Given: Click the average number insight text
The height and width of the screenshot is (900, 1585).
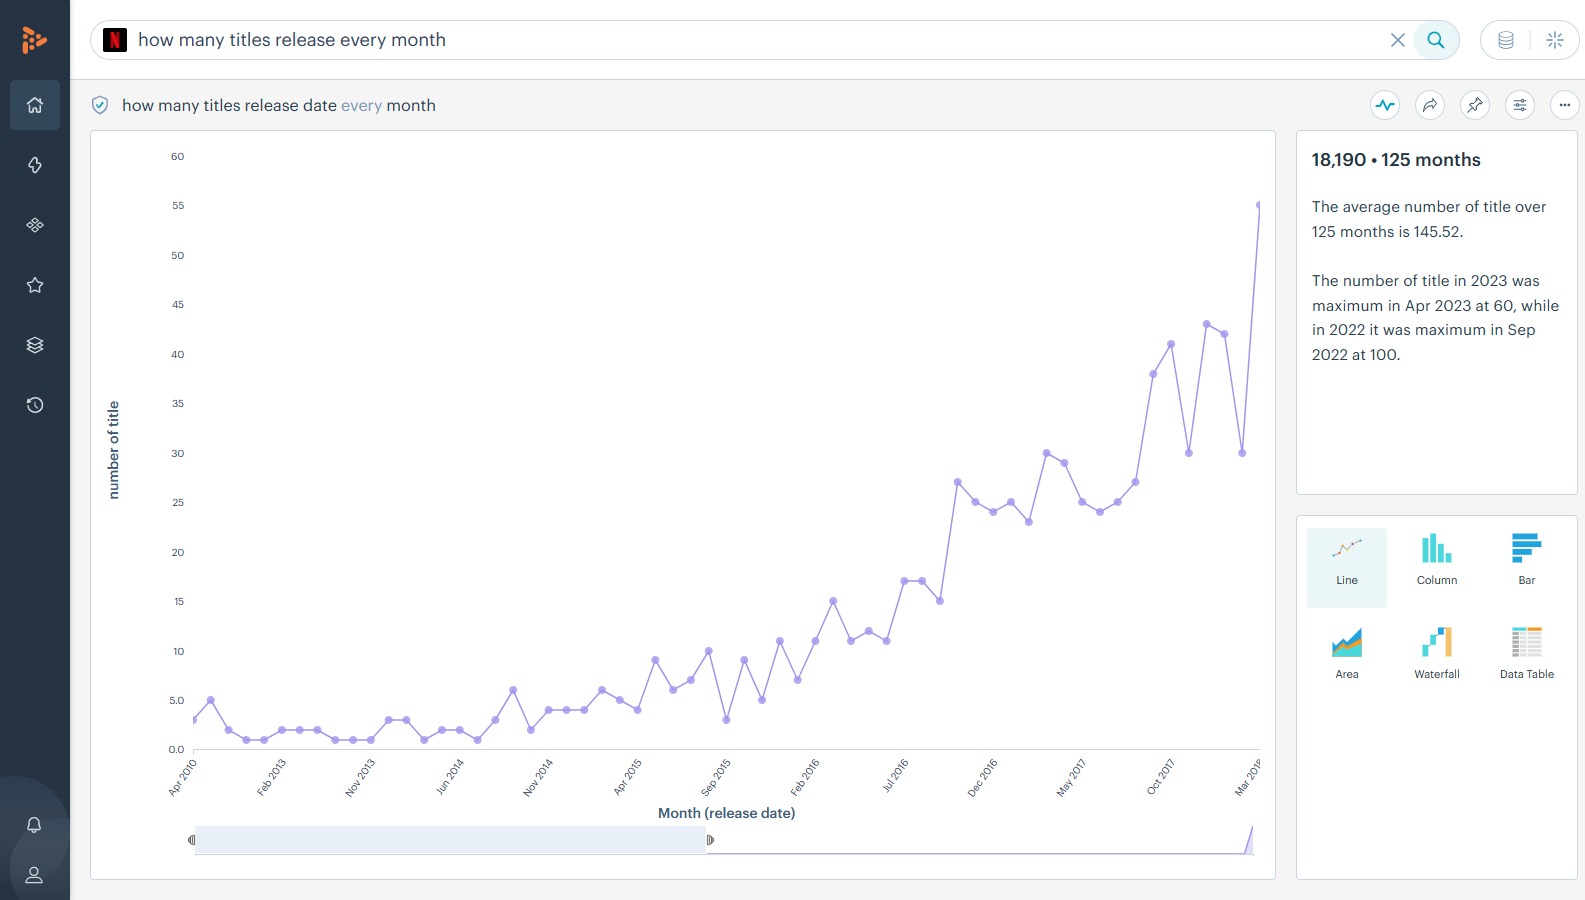Looking at the screenshot, I should pyautogui.click(x=1429, y=219).
